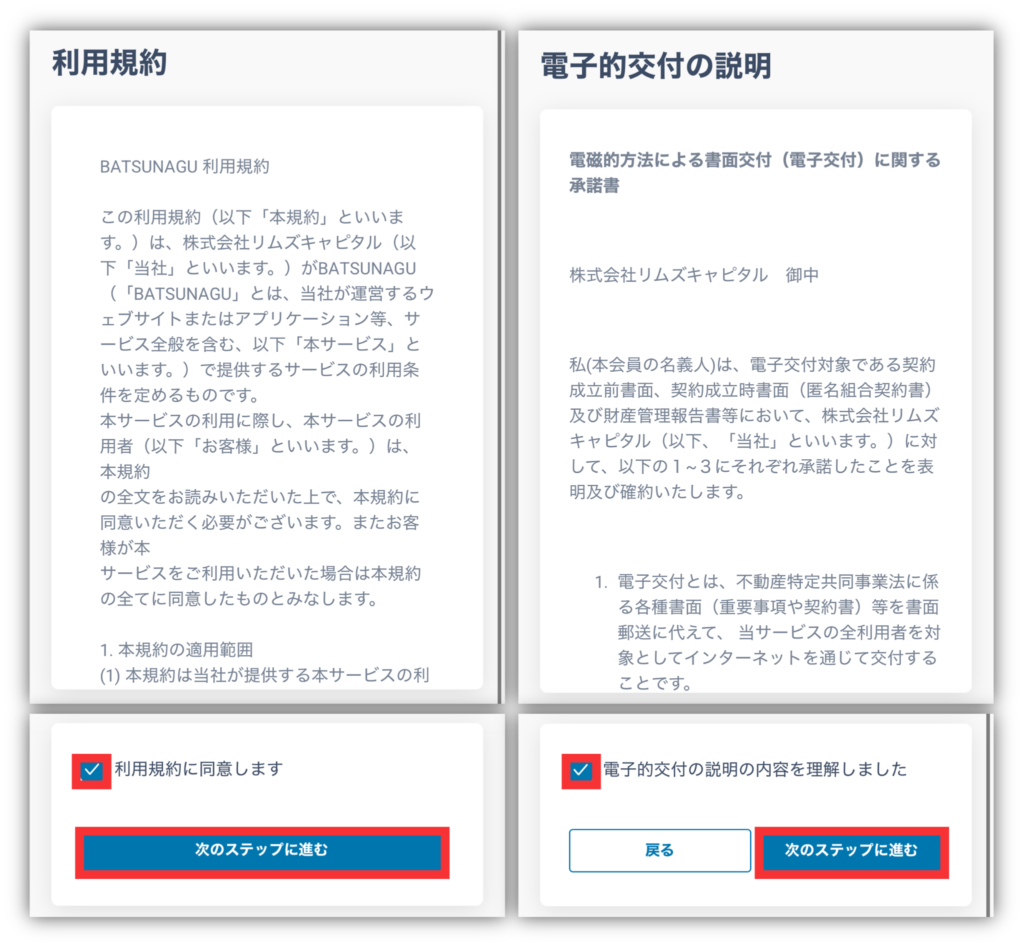The image size is (1024, 946).
Task: Click the bold 電磁的方法による書面交付 承諾書 heading
Action: click(754, 172)
